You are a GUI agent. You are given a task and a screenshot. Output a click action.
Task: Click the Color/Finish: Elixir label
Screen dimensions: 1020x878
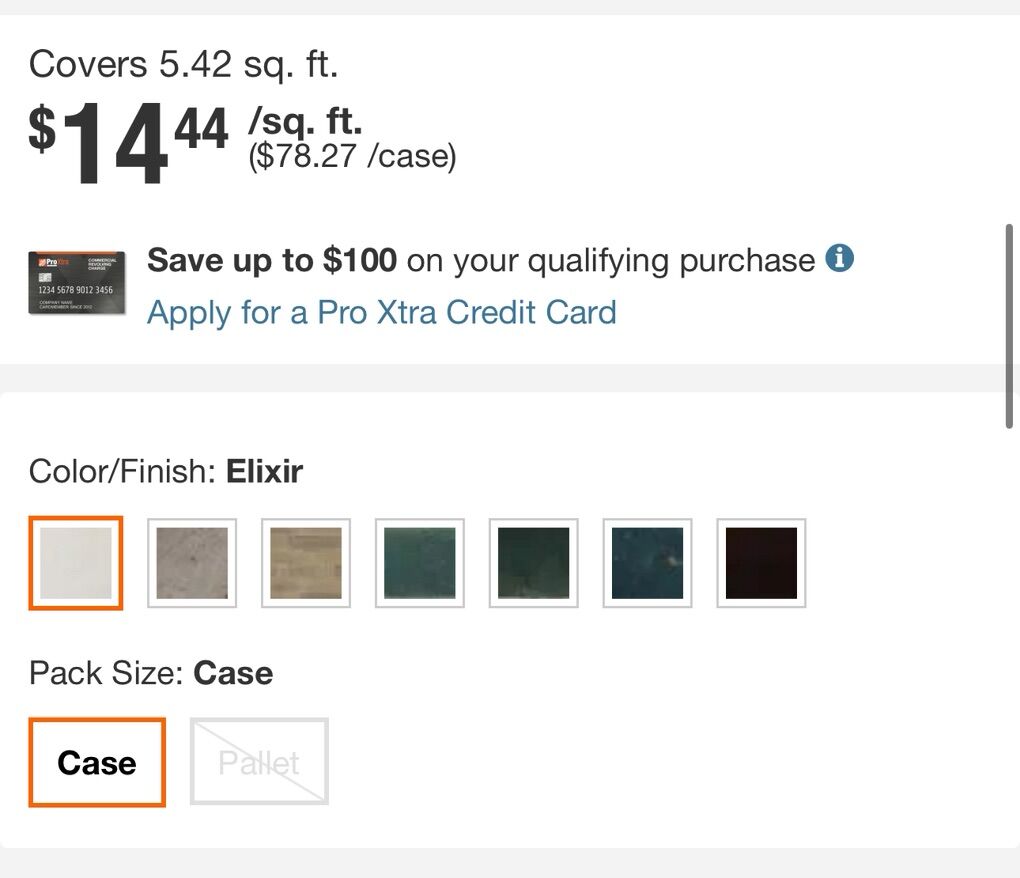coord(166,471)
